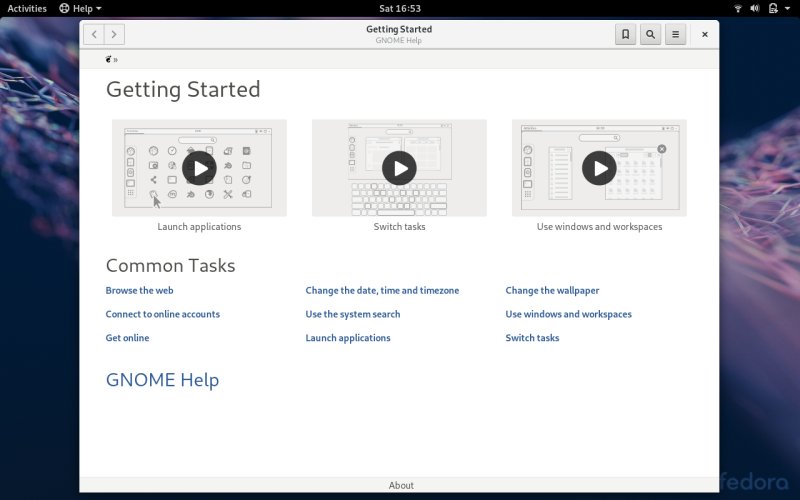Click the power/lock status icon in top bar
The image size is (800, 500).
tap(773, 8)
